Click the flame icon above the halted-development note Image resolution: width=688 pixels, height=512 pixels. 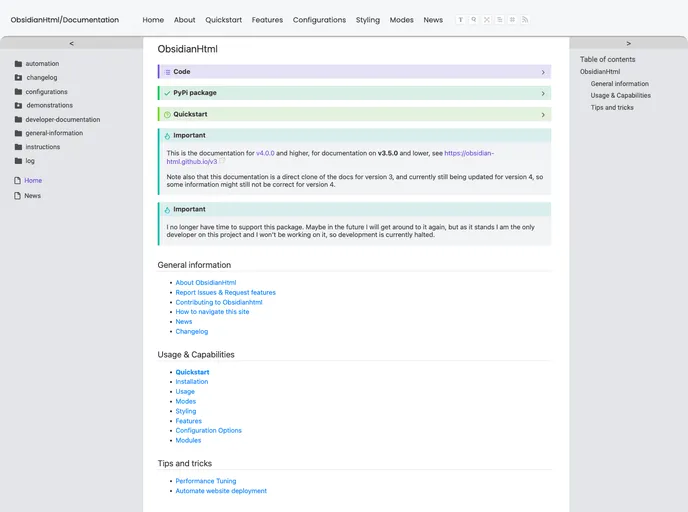click(x=167, y=210)
